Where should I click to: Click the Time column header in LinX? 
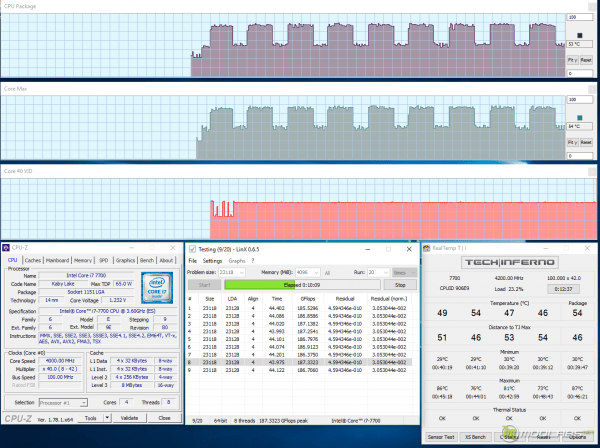(x=277, y=299)
